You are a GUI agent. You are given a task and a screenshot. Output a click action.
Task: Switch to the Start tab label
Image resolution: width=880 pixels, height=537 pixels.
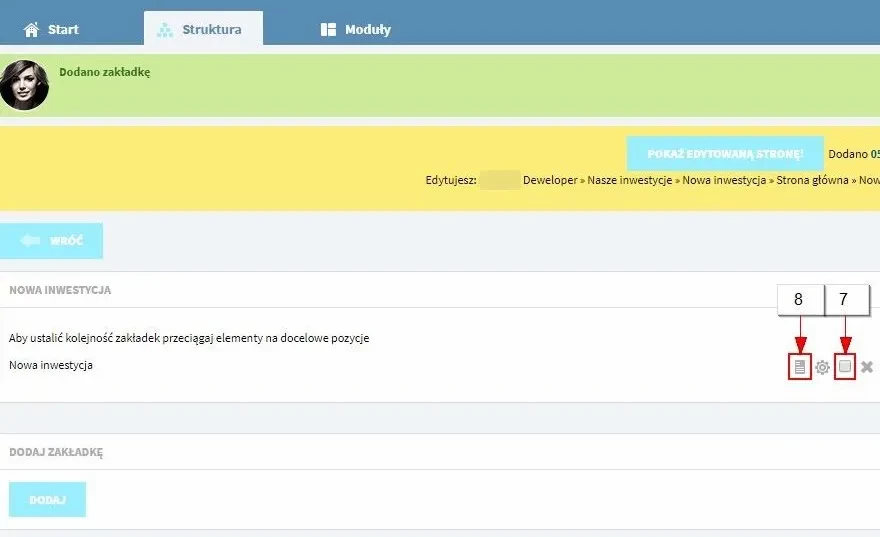[63, 29]
